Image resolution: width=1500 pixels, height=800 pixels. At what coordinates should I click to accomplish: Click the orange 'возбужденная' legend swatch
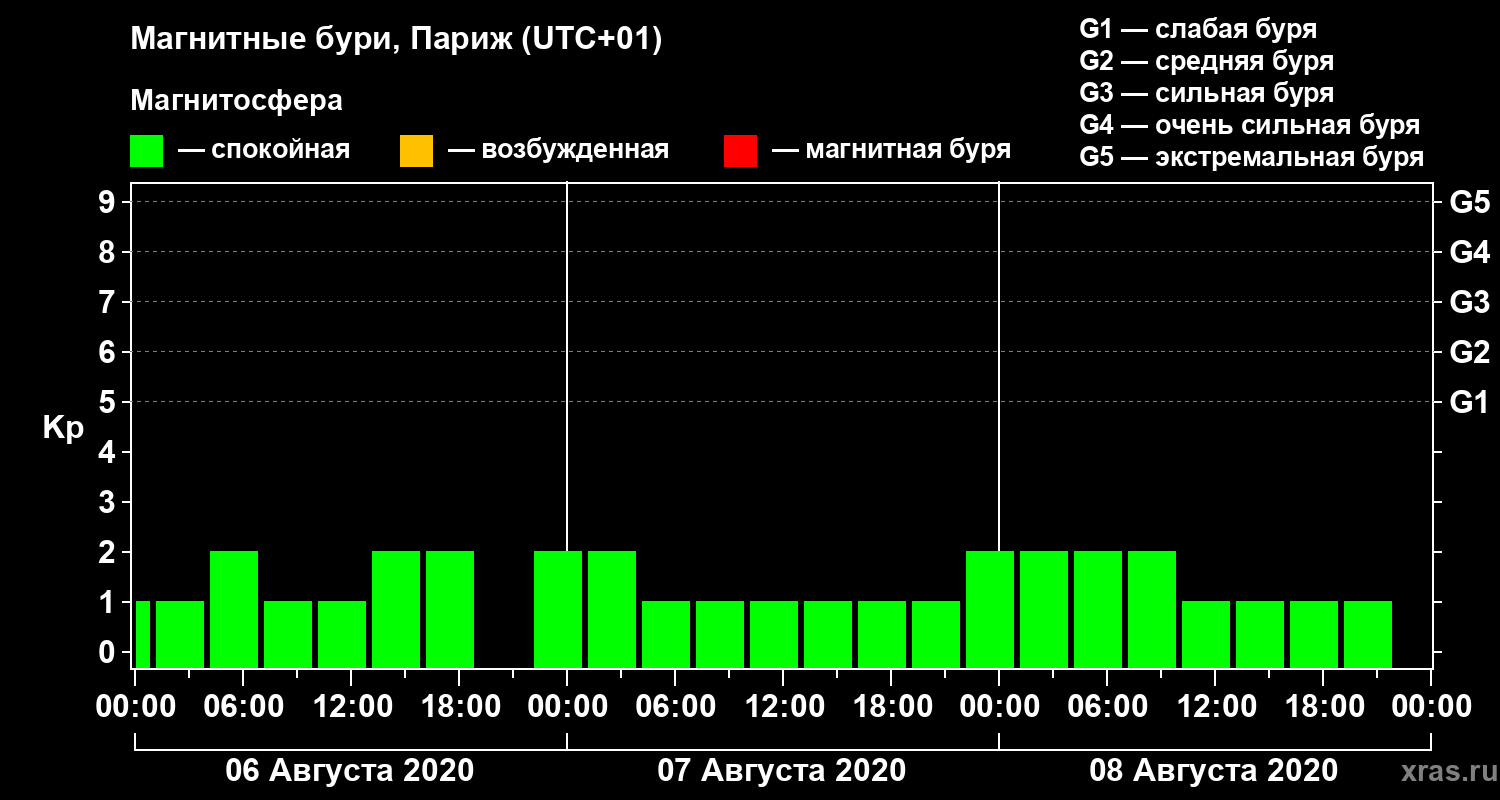[x=416, y=151]
